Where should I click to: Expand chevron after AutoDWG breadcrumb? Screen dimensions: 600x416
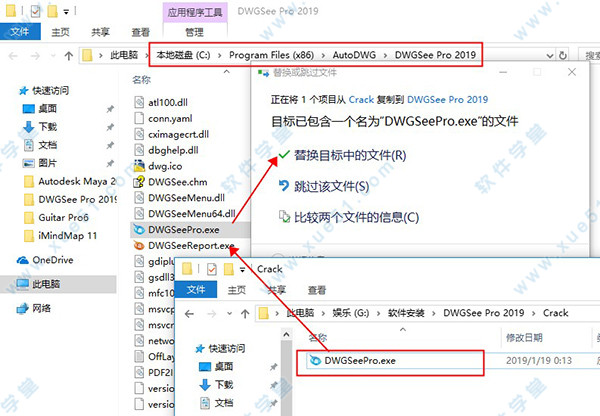coord(385,56)
